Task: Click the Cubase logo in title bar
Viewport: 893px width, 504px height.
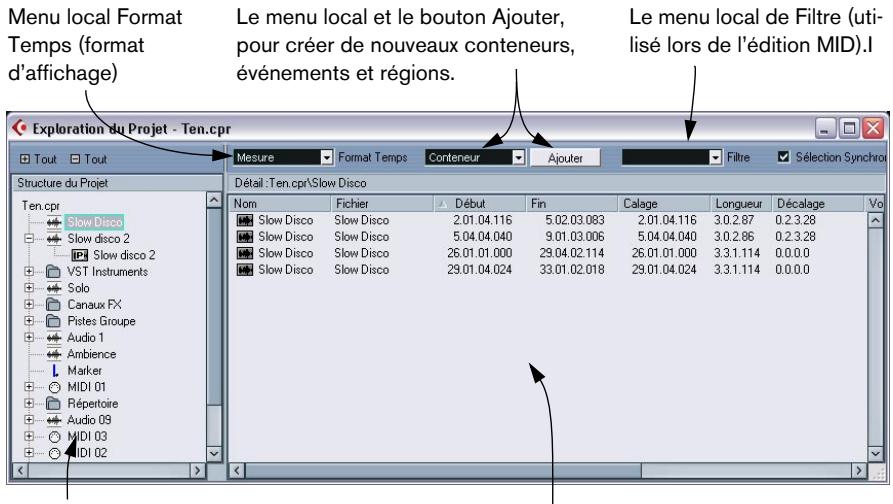Action: (20, 128)
